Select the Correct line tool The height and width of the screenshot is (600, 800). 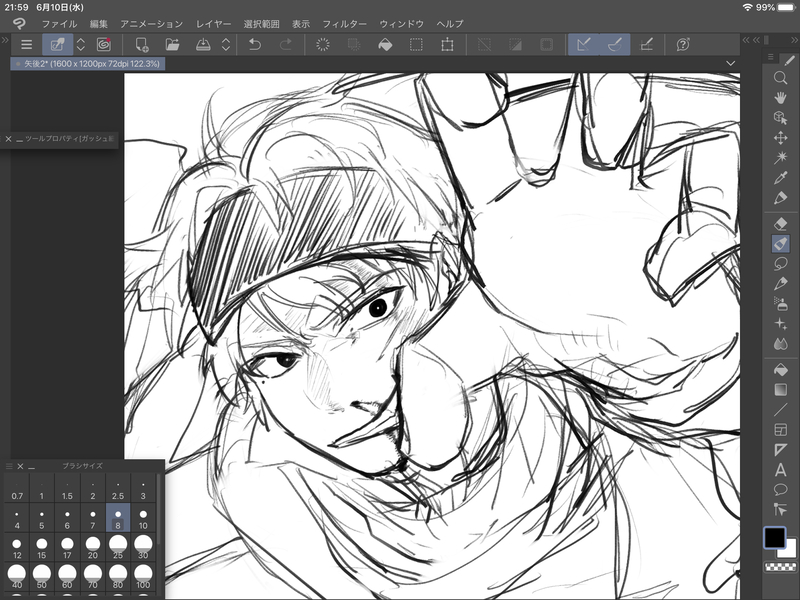click(x=780, y=510)
